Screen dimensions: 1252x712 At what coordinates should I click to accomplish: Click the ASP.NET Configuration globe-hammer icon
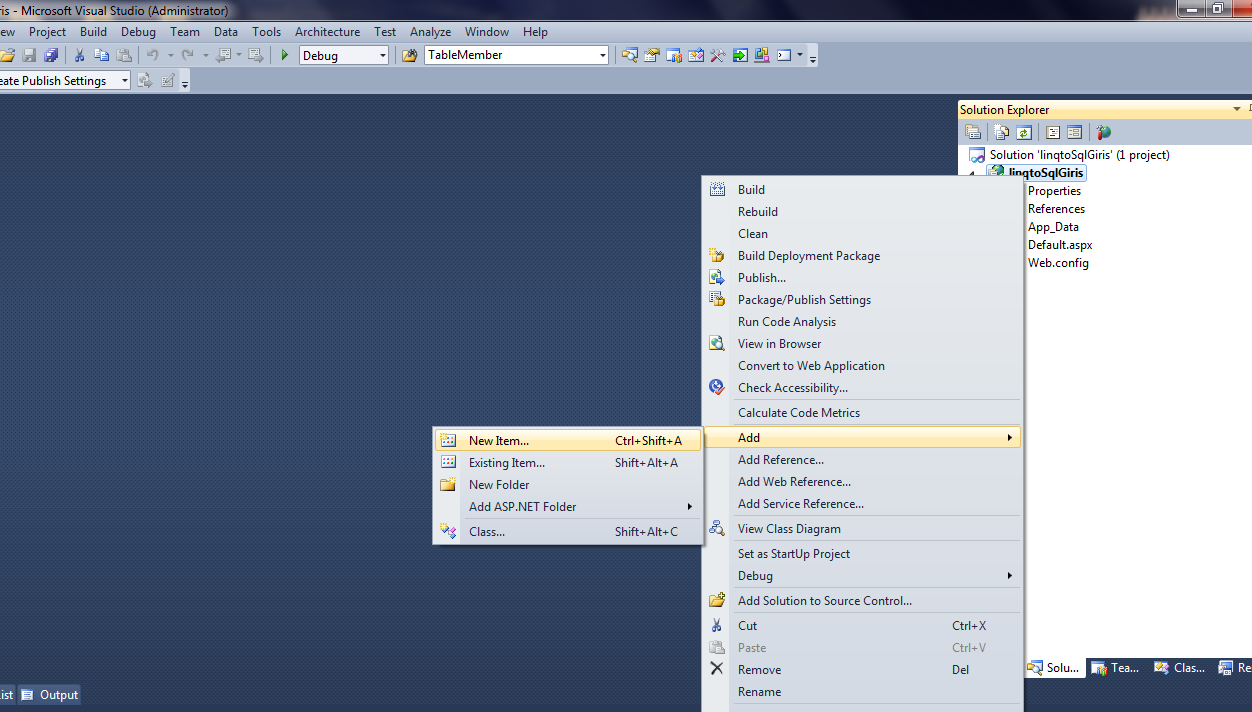(x=1103, y=132)
